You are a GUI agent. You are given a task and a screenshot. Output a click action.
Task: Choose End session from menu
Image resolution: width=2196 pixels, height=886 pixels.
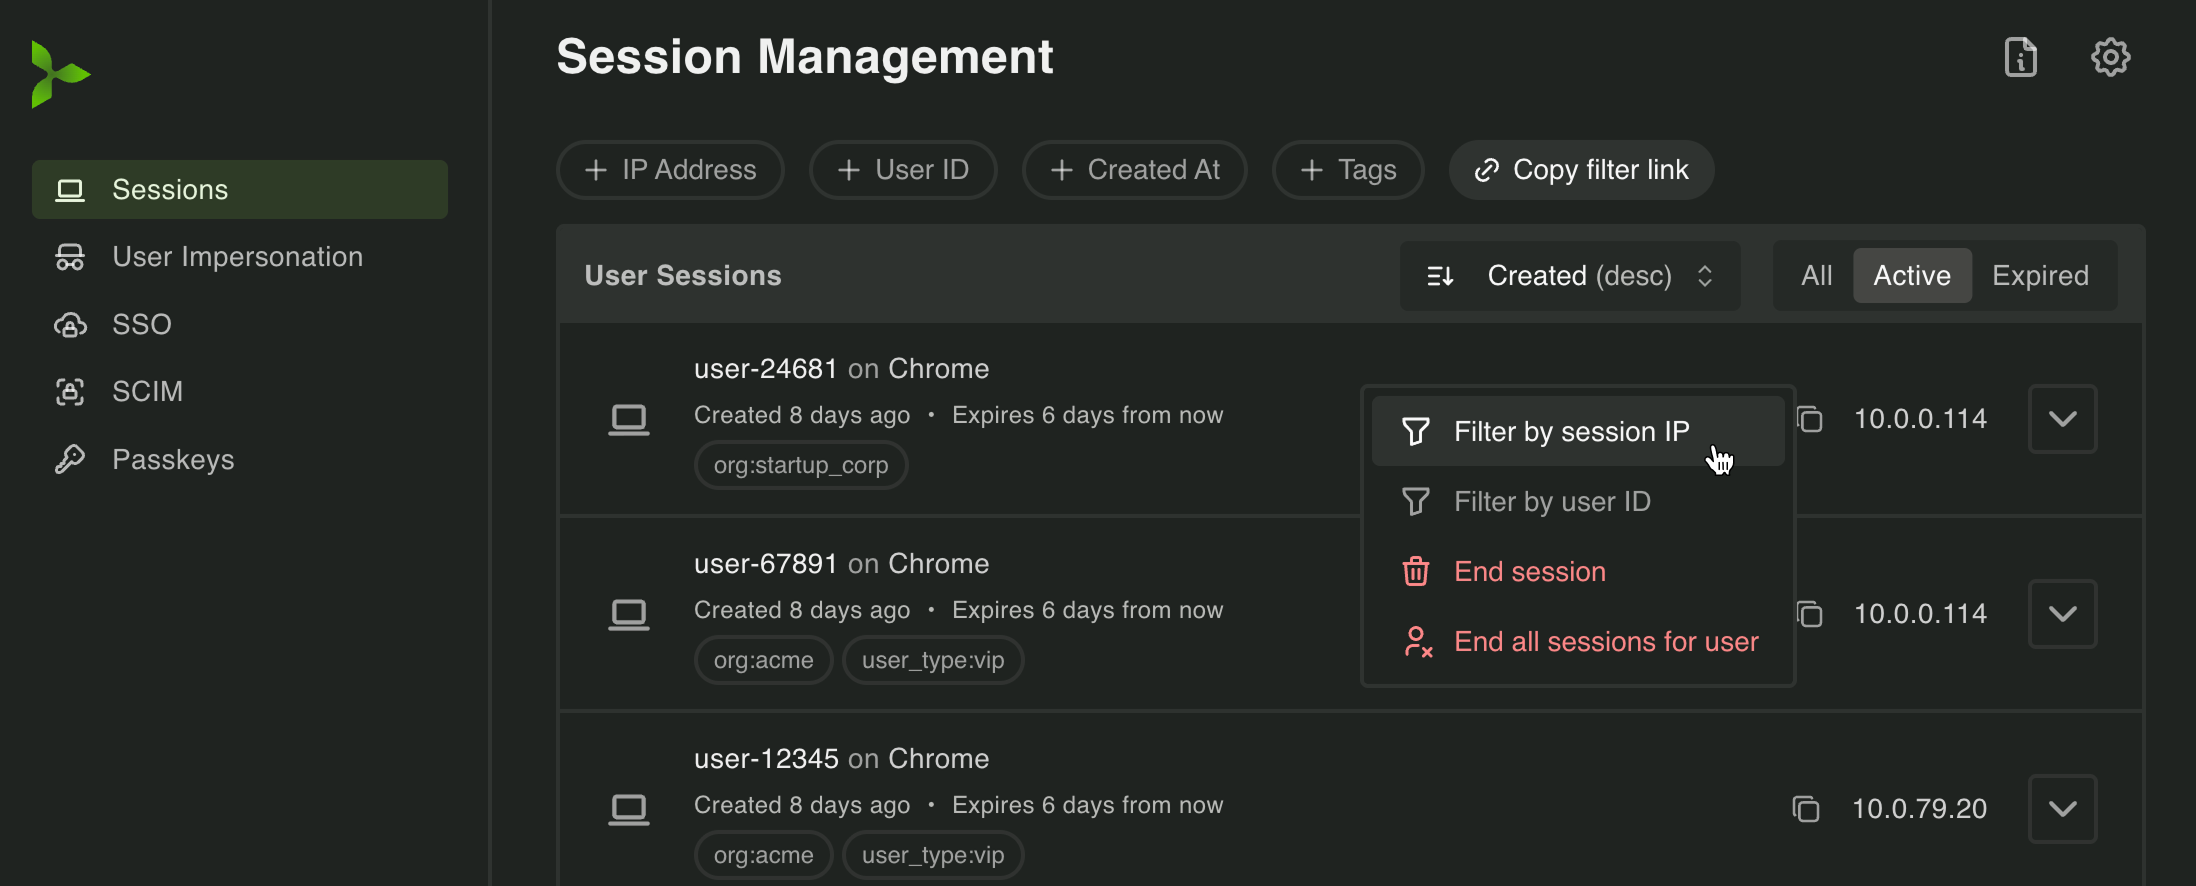pos(1529,572)
